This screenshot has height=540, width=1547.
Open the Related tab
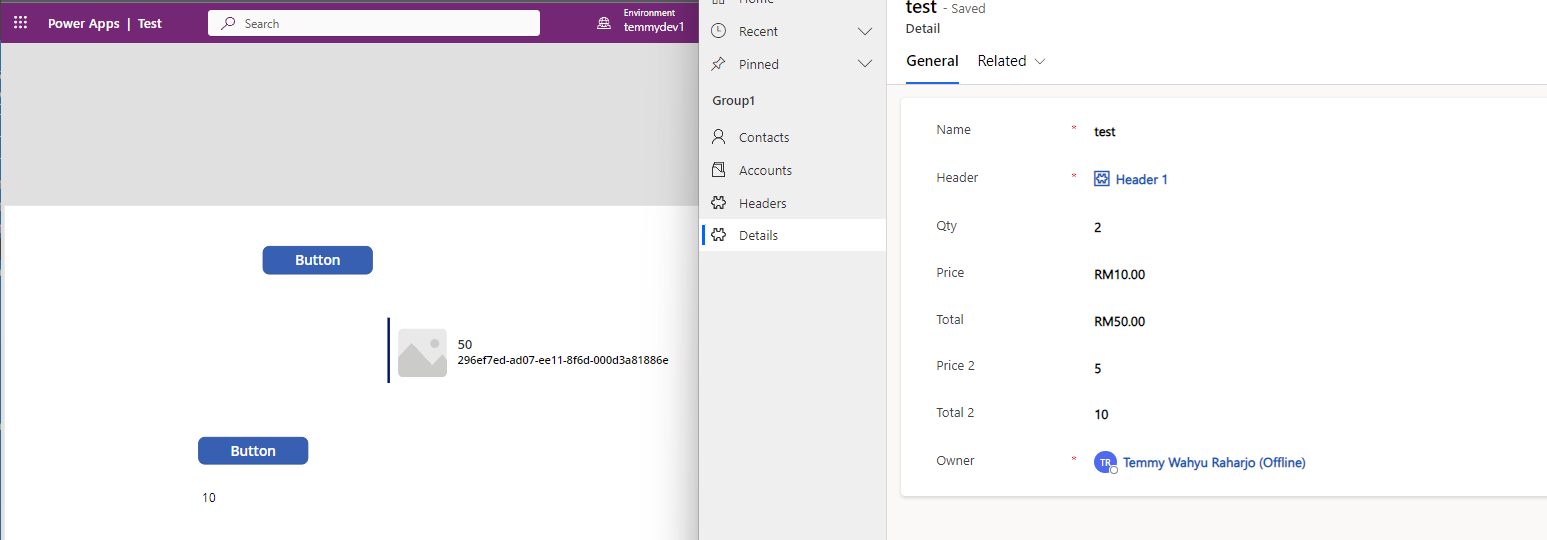pyautogui.click(x=1002, y=61)
